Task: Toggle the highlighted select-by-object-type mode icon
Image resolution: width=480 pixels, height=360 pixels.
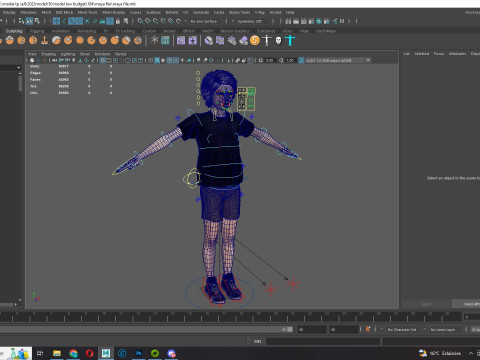Action: tap(29, 21)
